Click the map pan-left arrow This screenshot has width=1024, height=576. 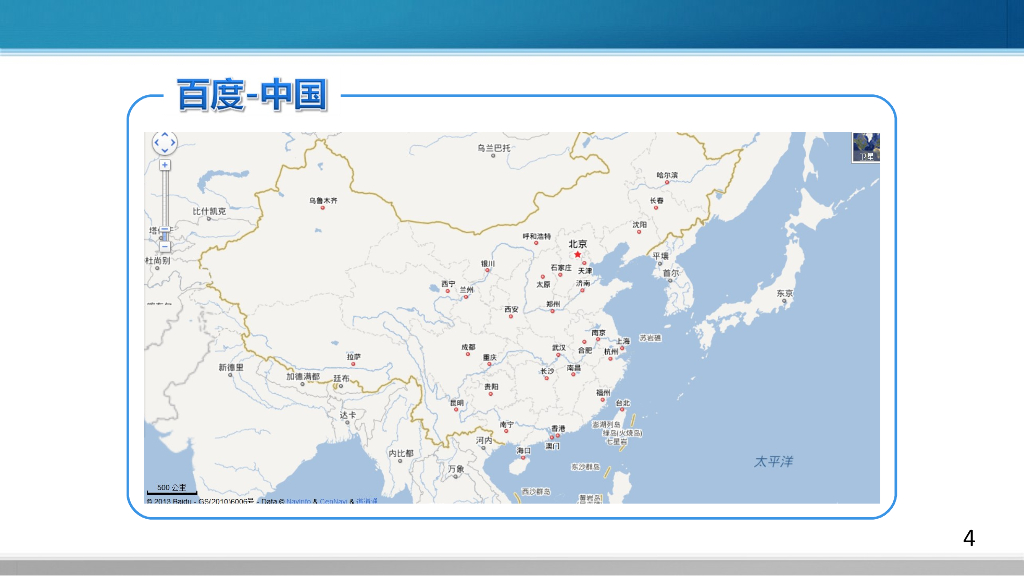(157, 142)
